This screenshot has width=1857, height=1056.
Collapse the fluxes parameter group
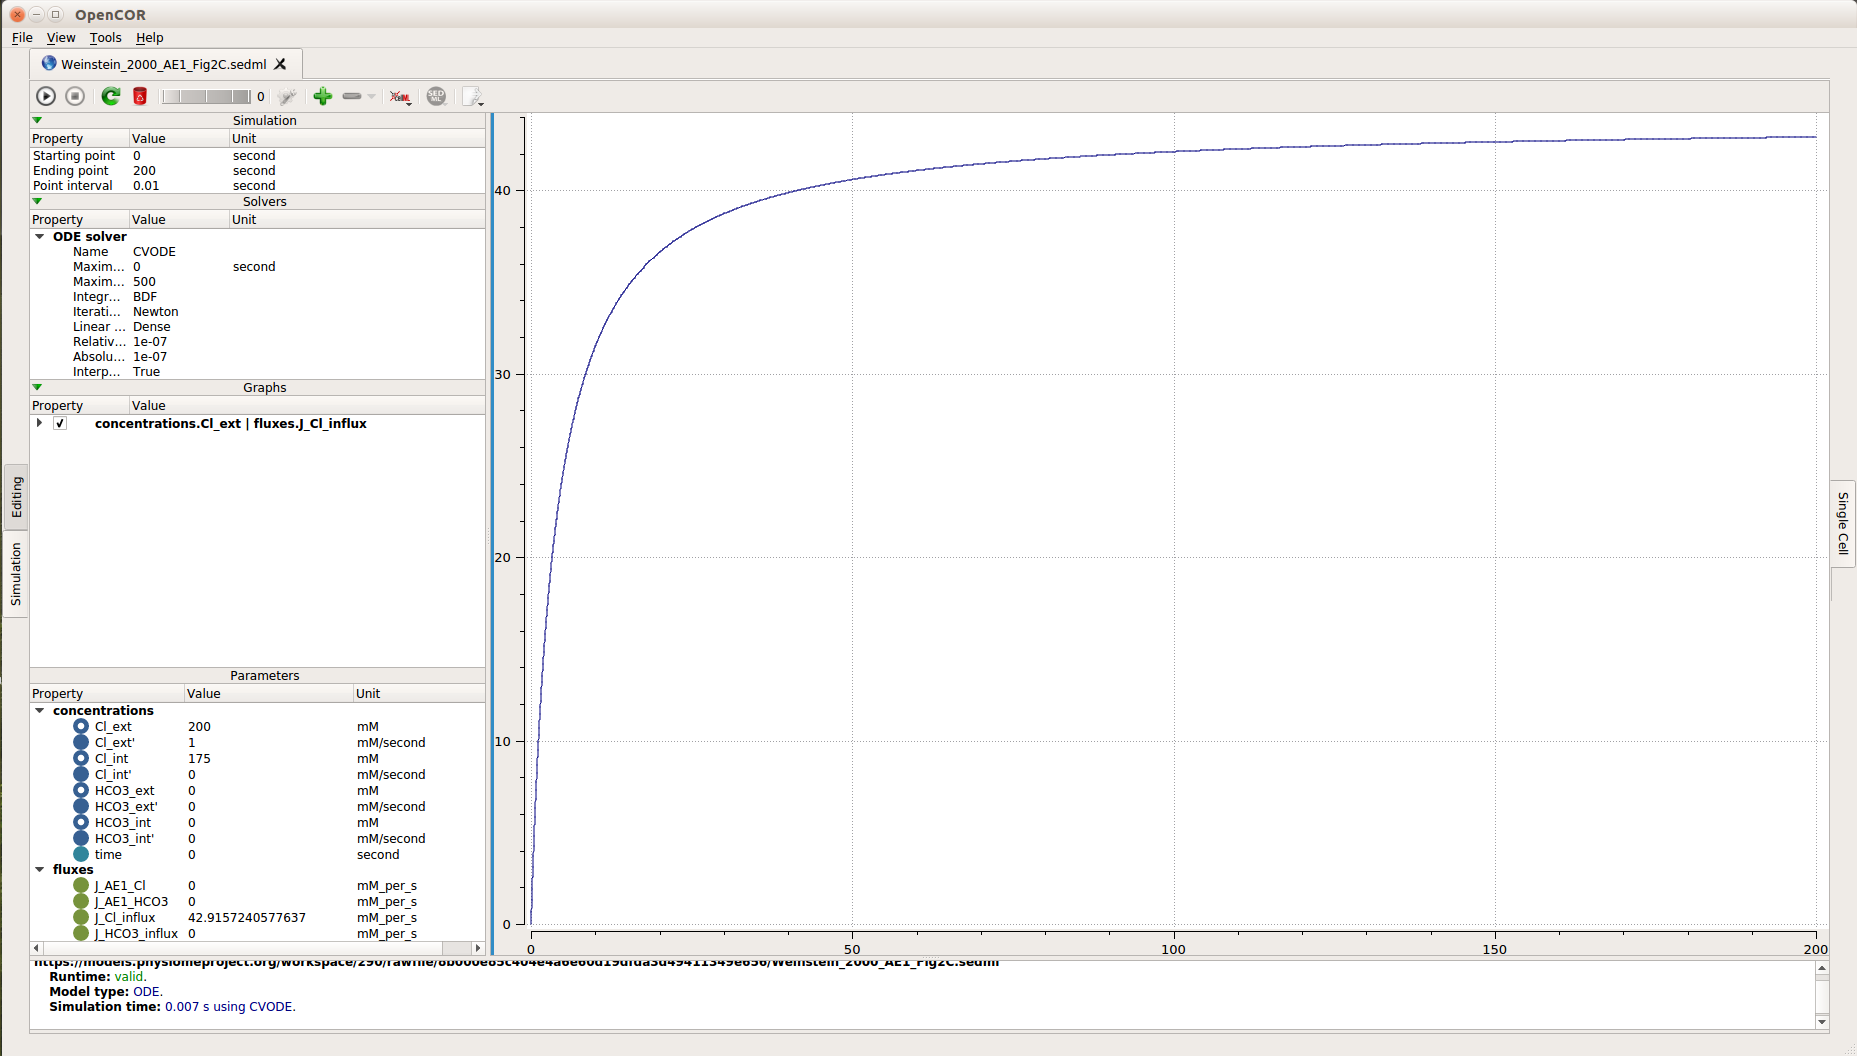[x=40, y=870]
